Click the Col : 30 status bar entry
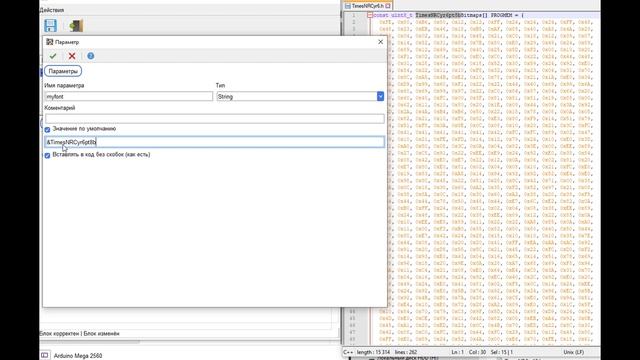 tap(477, 352)
